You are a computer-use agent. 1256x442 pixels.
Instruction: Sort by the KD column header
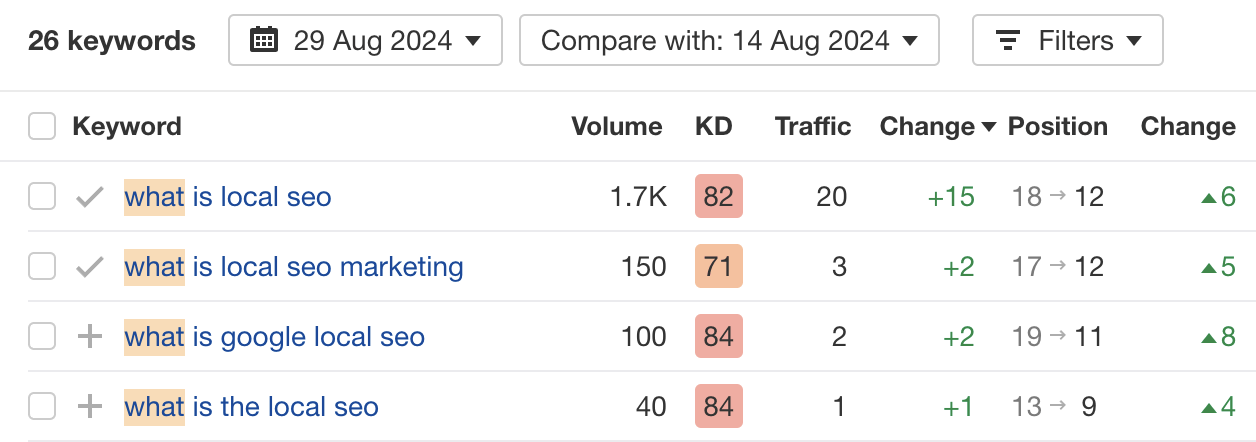714,127
